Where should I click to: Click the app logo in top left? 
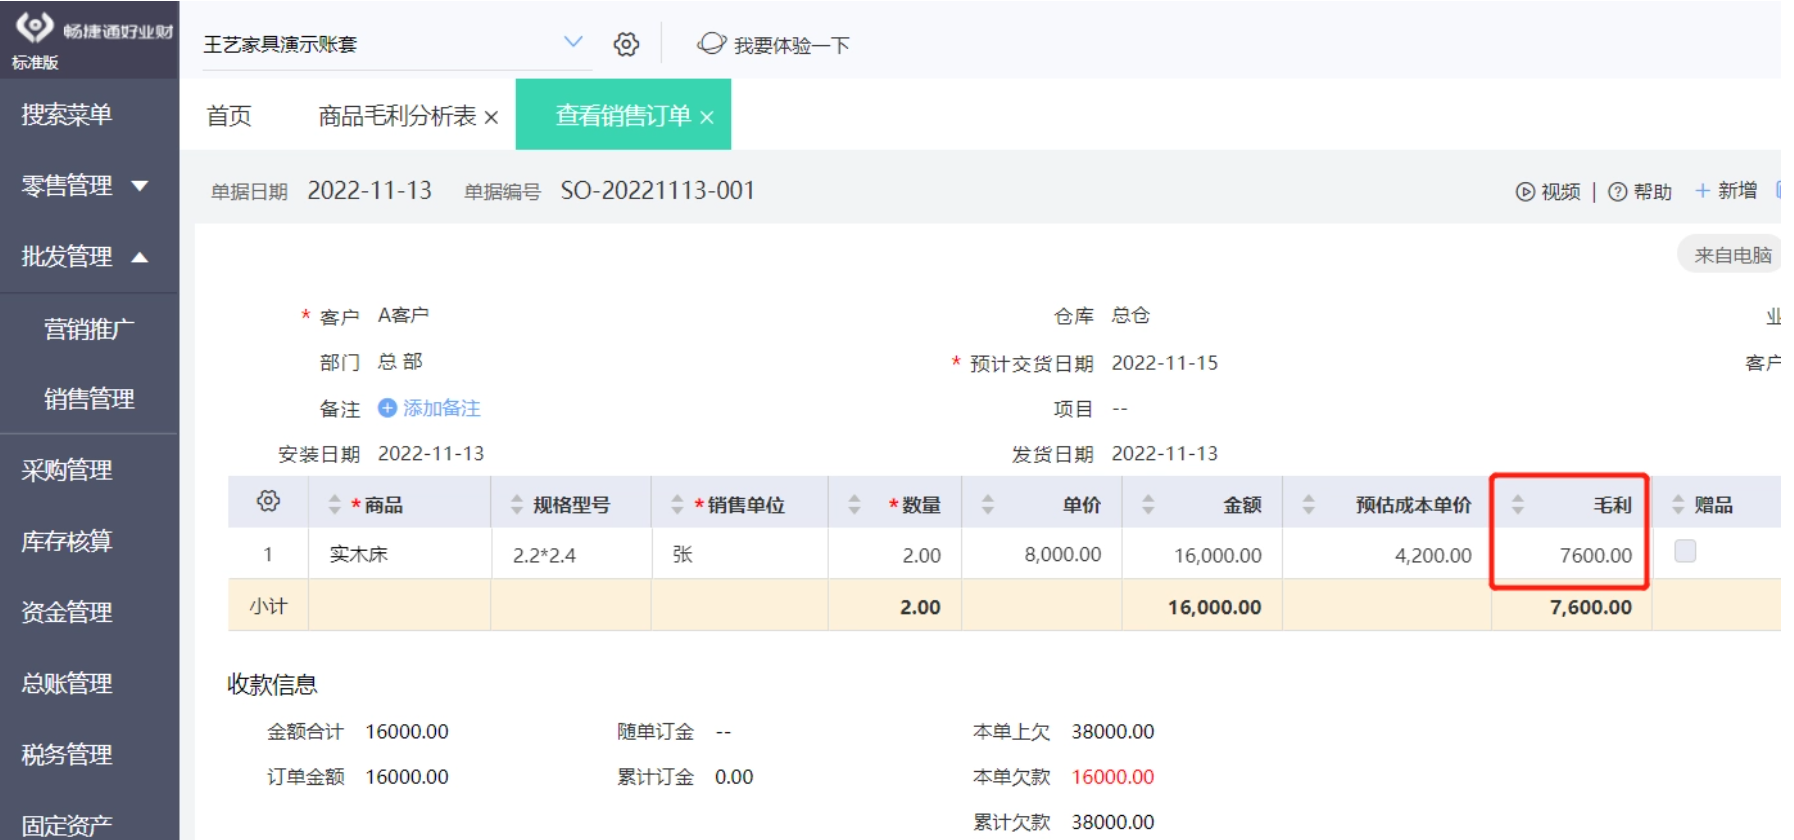pos(35,27)
